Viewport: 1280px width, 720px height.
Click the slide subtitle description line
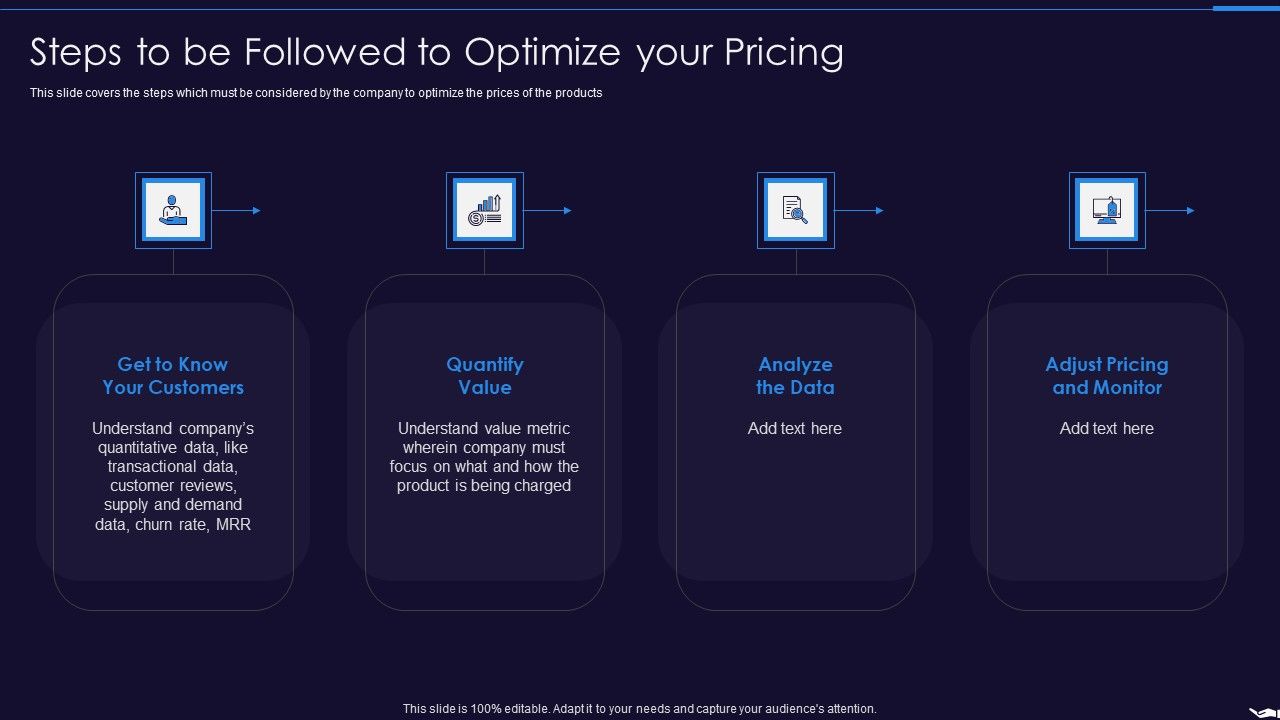316,93
